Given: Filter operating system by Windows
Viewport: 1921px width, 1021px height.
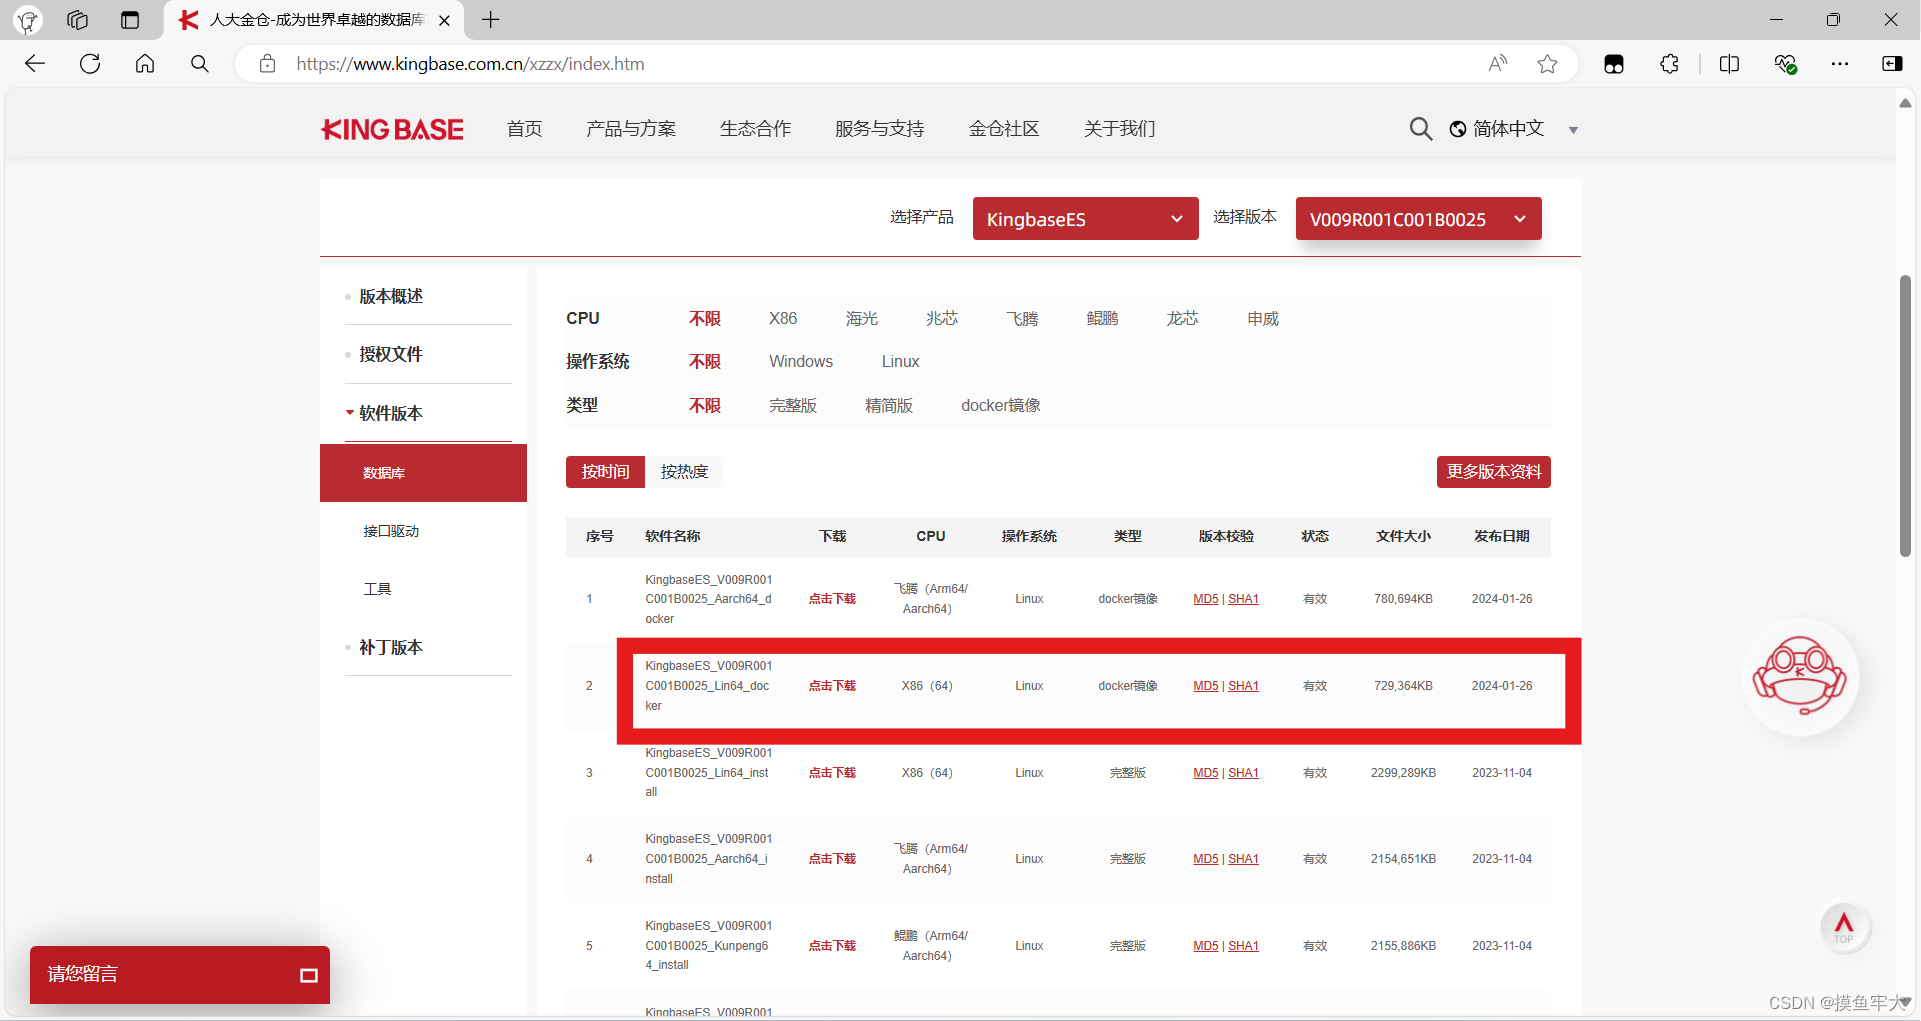Looking at the screenshot, I should click(801, 361).
